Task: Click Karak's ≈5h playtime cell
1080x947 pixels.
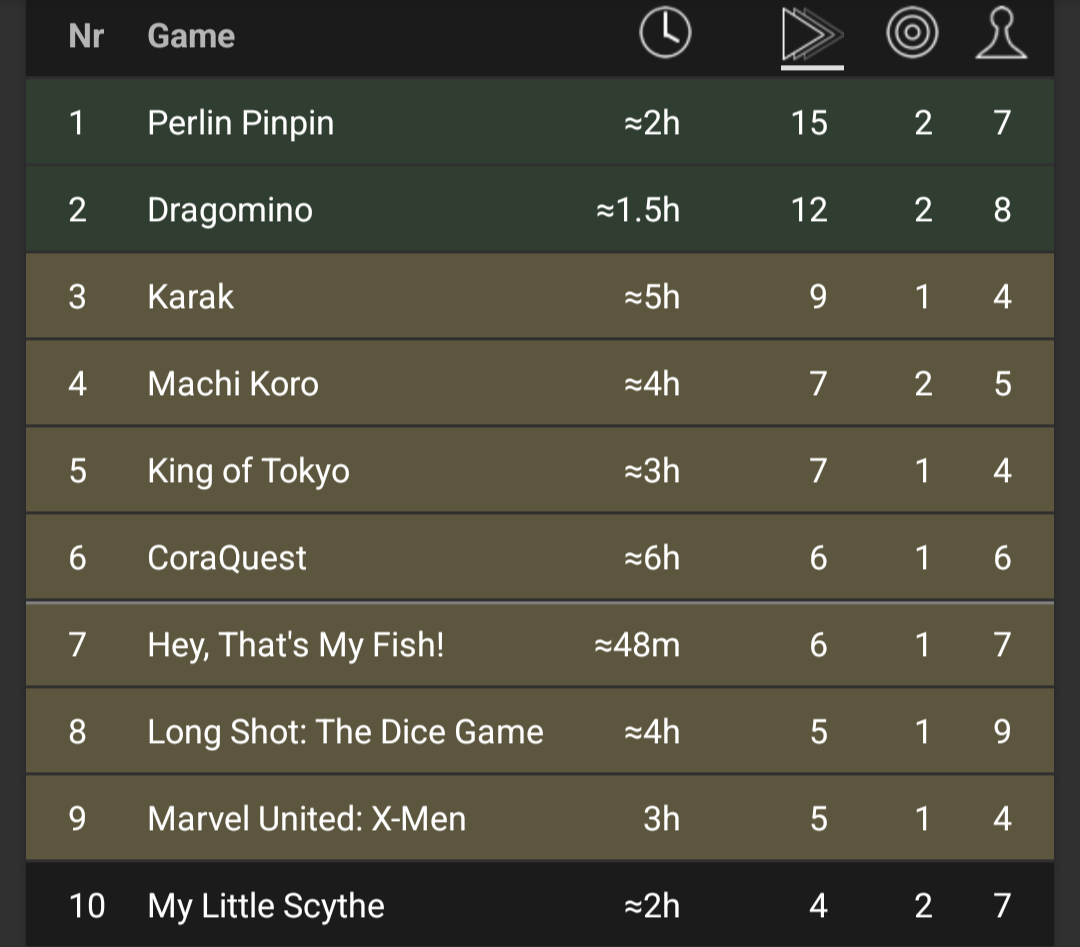Action: tap(652, 297)
